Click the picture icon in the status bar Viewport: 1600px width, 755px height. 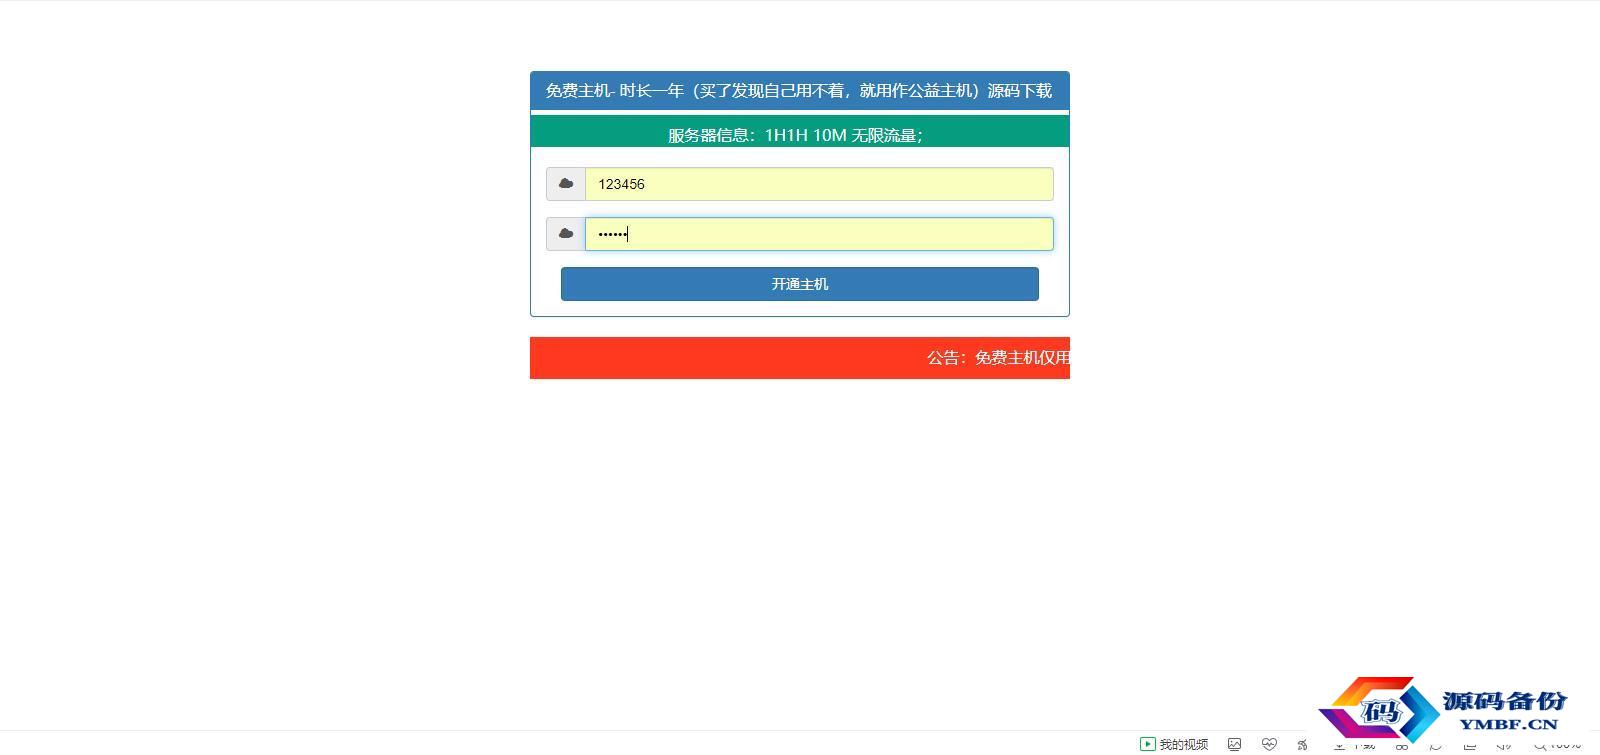[1235, 744]
